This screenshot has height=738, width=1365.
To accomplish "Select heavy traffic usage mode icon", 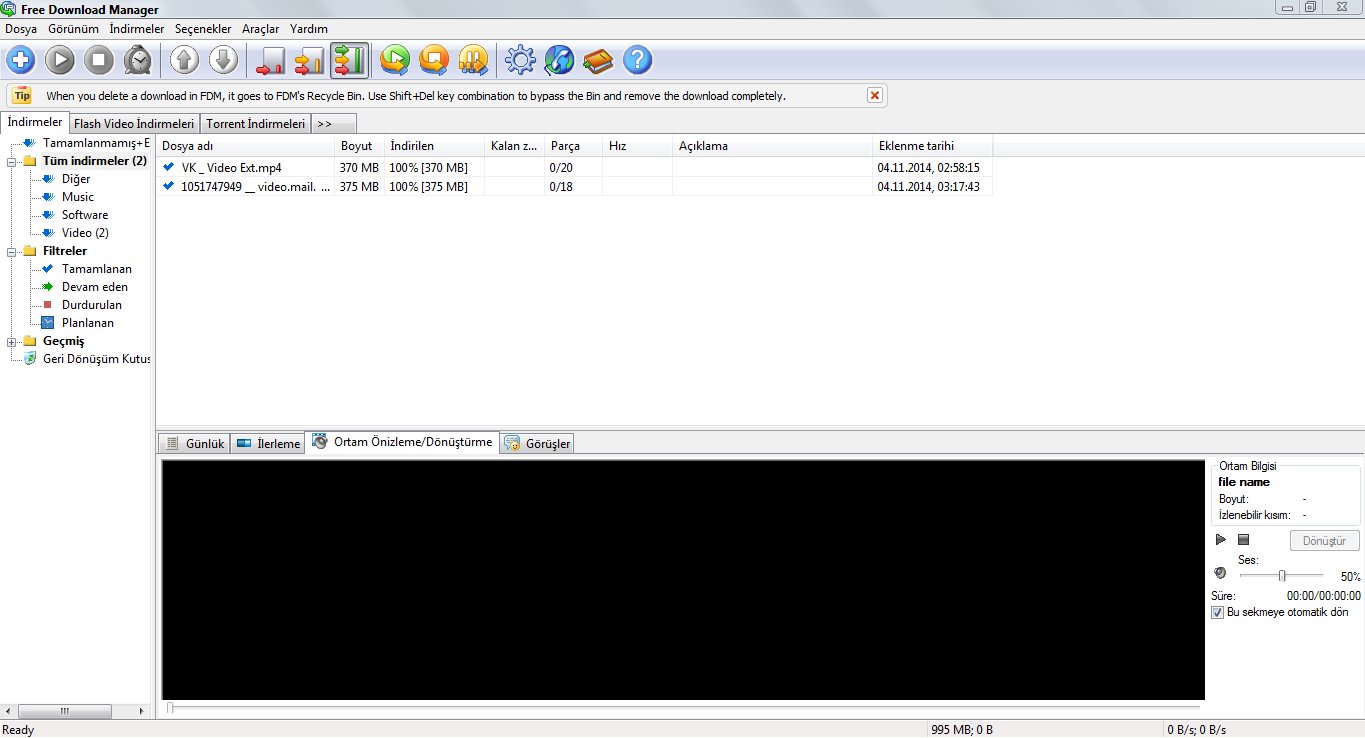I will click(x=349, y=60).
